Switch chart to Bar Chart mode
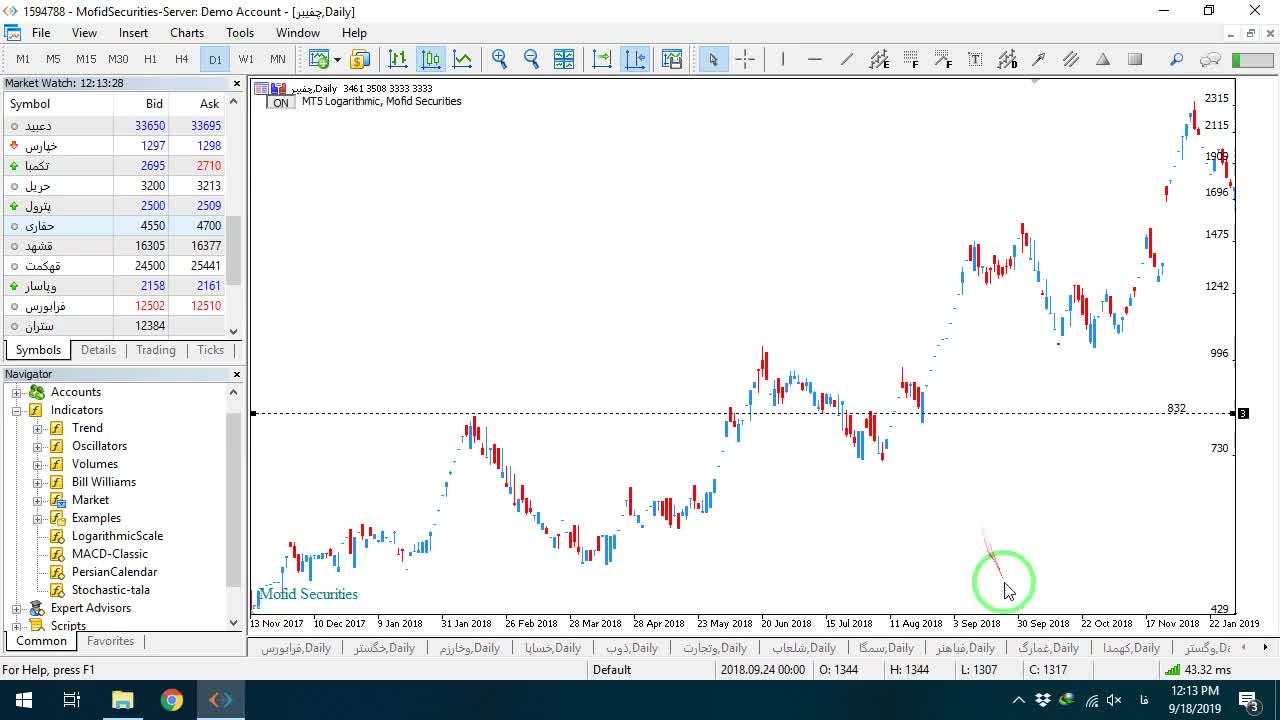The width and height of the screenshot is (1280, 720). [x=398, y=59]
